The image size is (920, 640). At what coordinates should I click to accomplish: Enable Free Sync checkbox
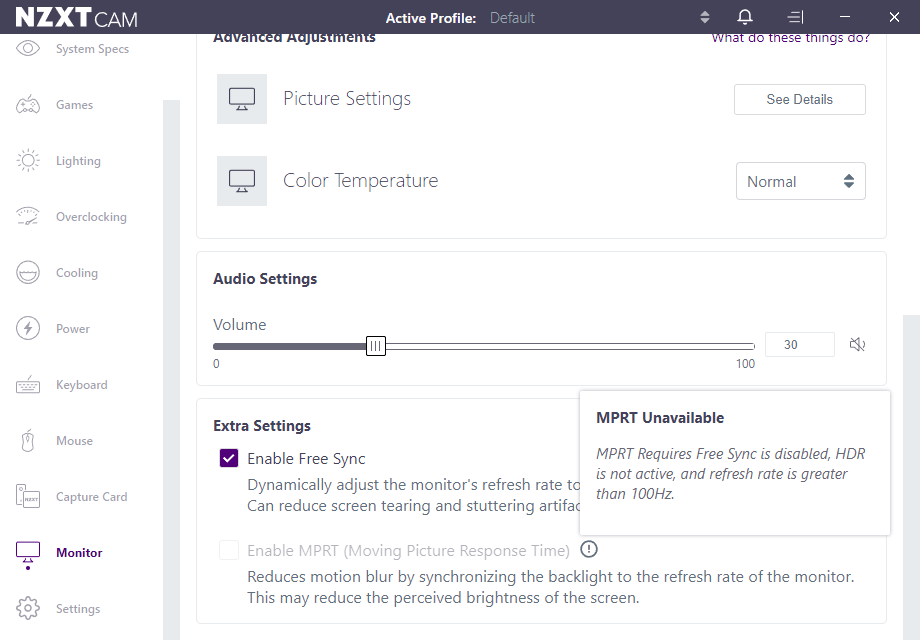pyautogui.click(x=228, y=457)
